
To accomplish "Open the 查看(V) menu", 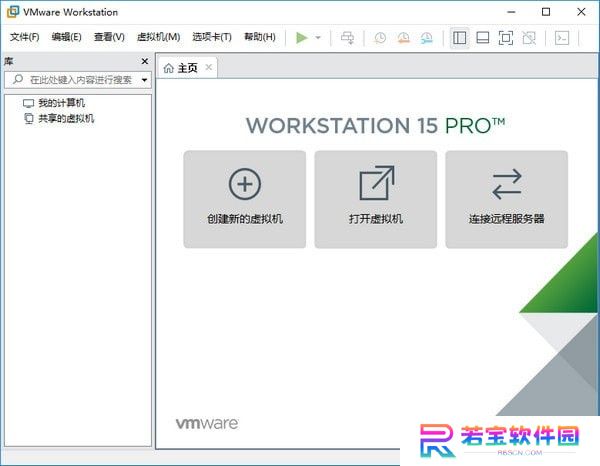I will pyautogui.click(x=109, y=37).
